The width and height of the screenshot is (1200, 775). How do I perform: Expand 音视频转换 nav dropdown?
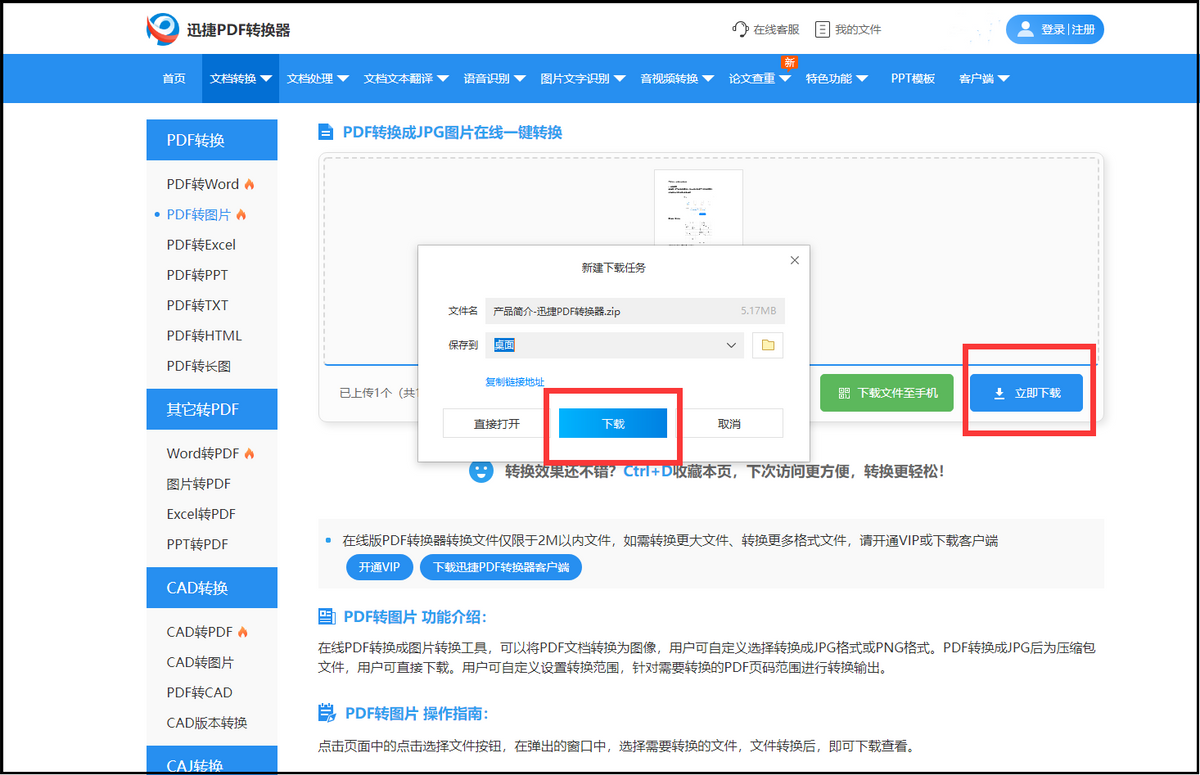tap(677, 78)
